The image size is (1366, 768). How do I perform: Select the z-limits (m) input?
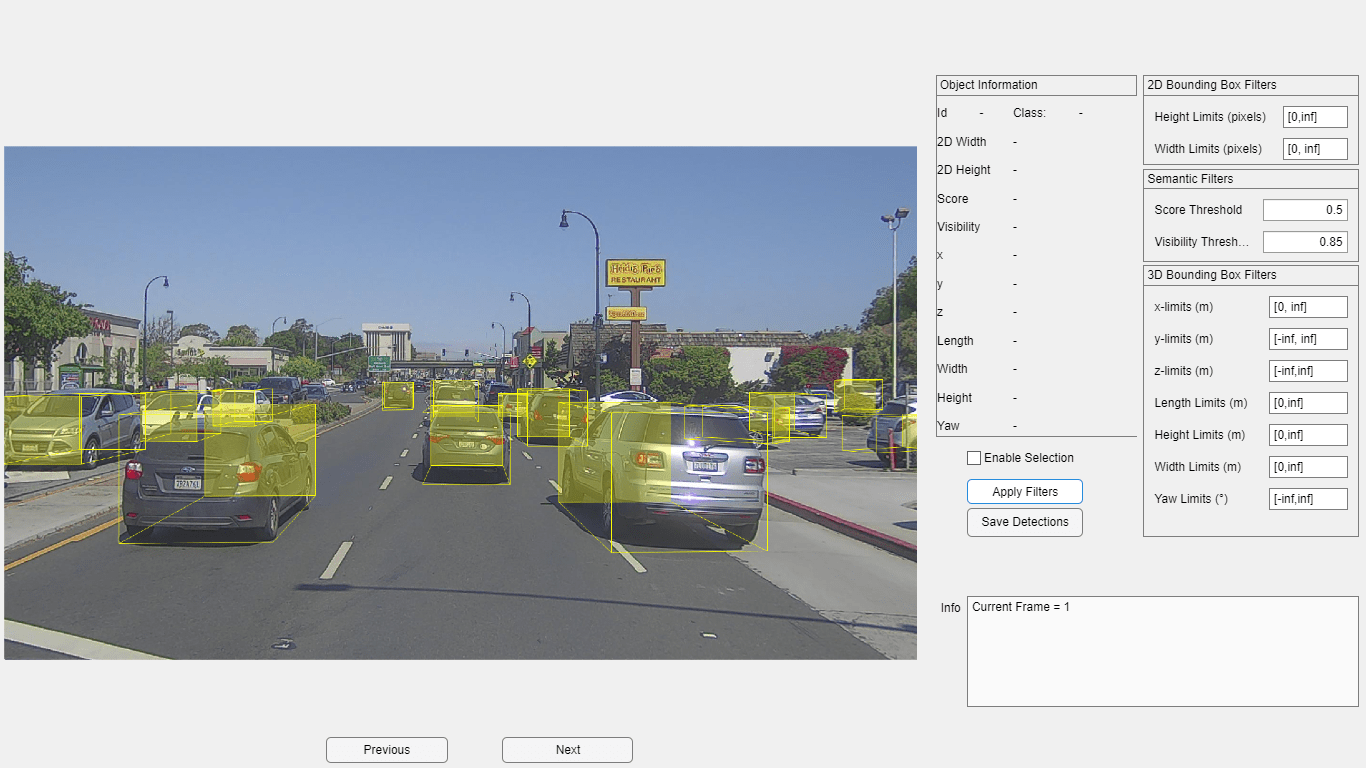click(x=1308, y=371)
